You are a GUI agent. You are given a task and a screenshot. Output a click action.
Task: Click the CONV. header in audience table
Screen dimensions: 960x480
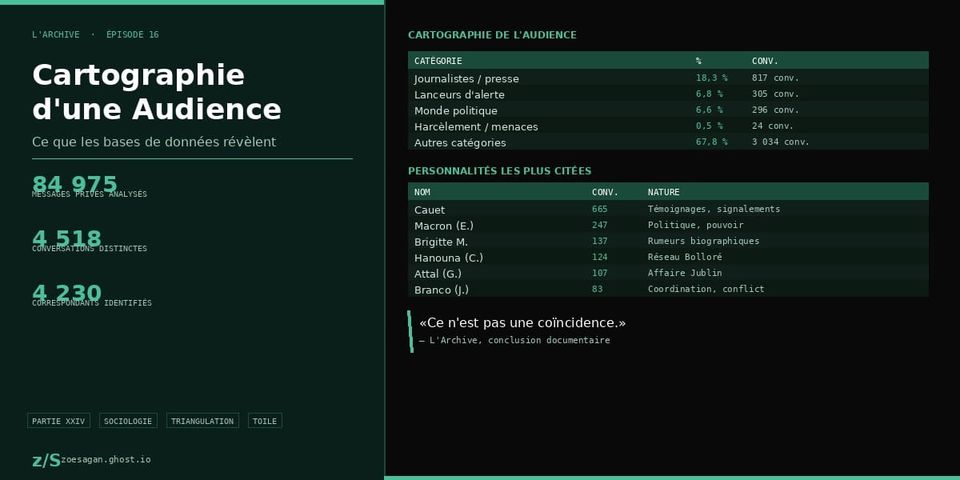point(765,61)
